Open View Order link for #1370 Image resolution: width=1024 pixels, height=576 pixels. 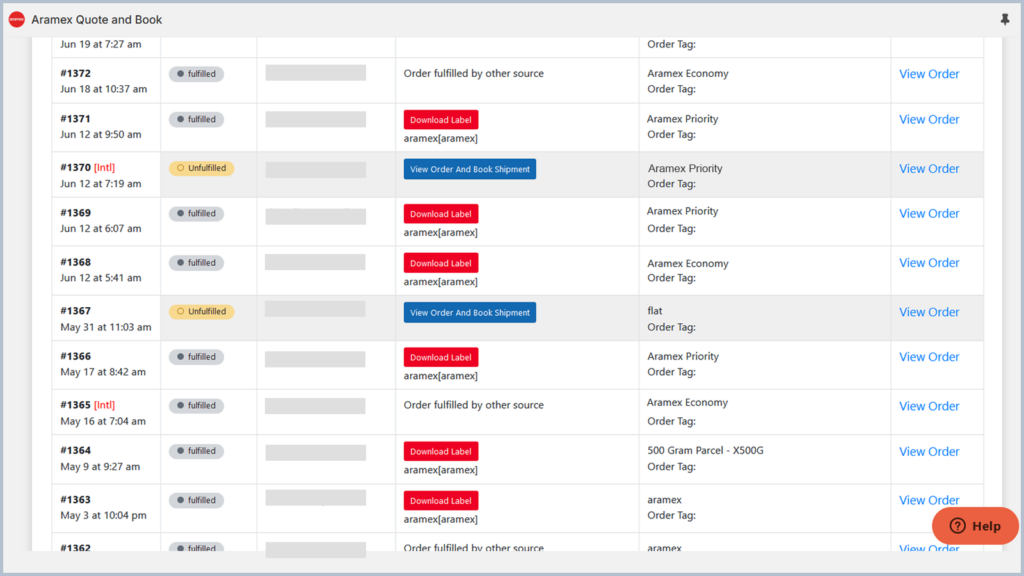[929, 169]
